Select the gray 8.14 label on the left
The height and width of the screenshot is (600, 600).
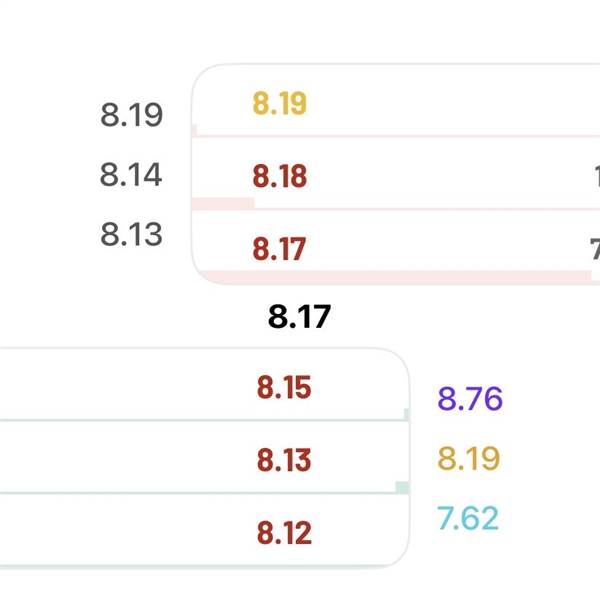point(131,175)
